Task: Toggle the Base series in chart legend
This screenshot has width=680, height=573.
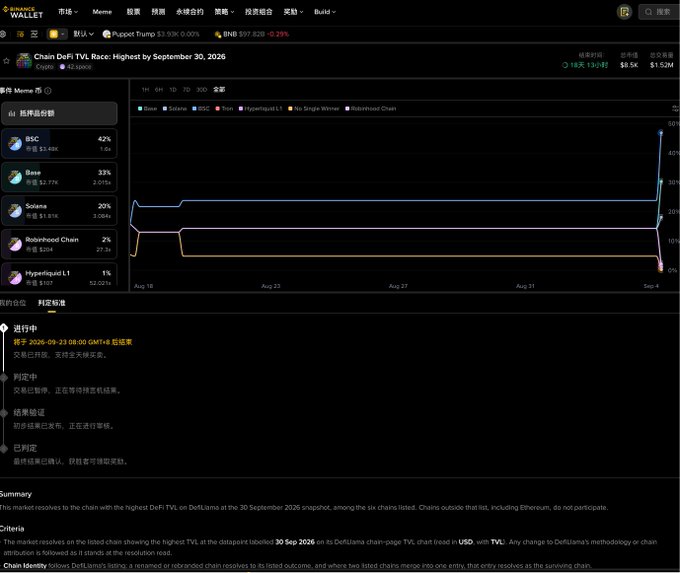Action: click(x=147, y=108)
